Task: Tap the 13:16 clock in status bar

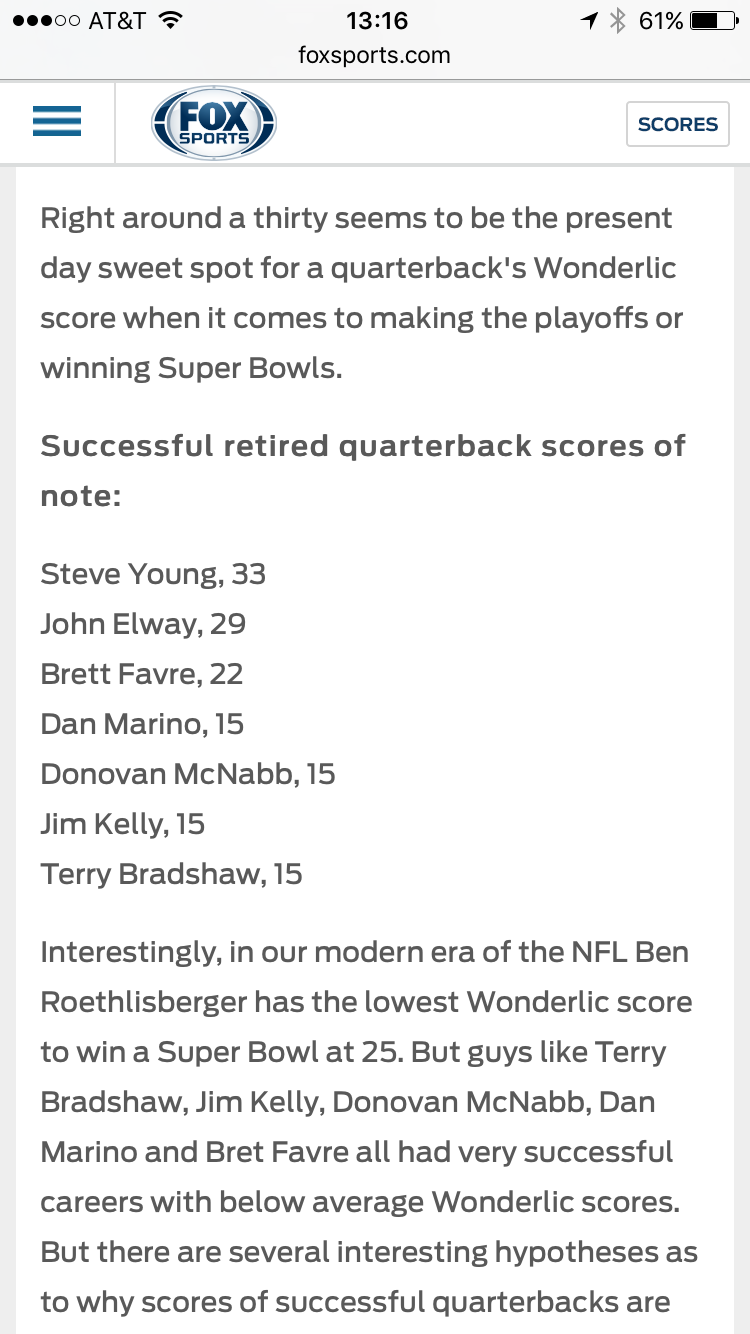Action: pyautogui.click(x=375, y=20)
